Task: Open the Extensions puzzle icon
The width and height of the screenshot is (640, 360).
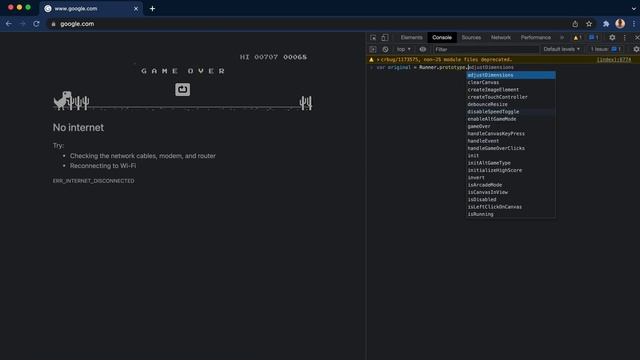Action: [x=606, y=24]
